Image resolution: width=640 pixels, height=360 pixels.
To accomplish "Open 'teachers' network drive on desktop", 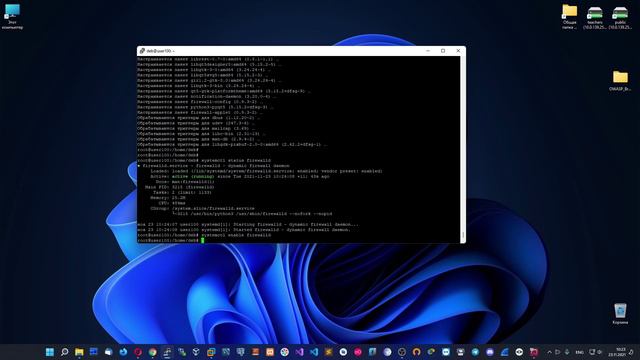I will pyautogui.click(x=595, y=17).
